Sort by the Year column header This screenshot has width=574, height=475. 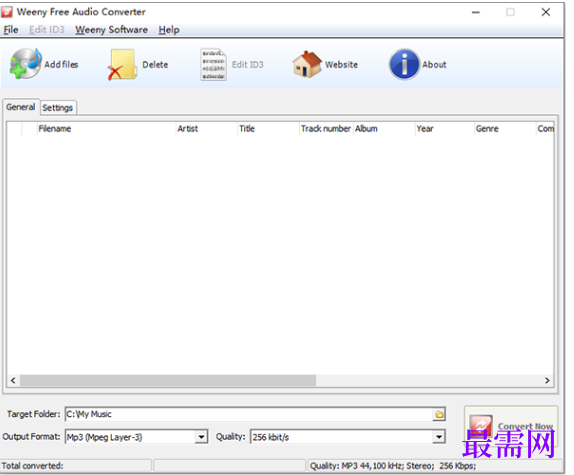(444, 129)
